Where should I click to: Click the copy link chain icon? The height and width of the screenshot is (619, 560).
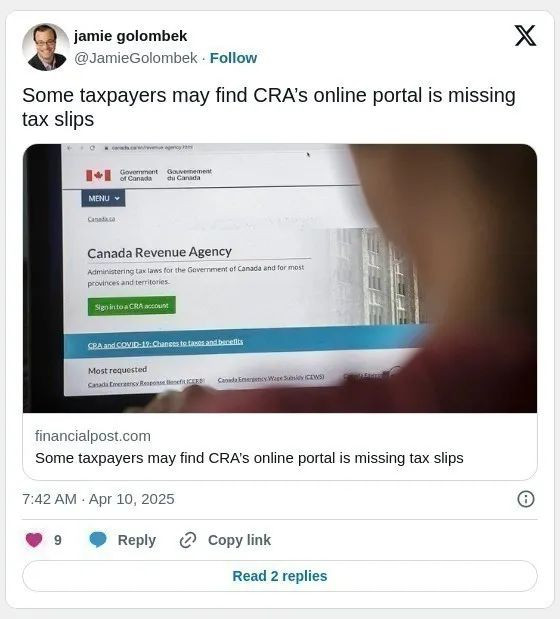click(x=188, y=540)
